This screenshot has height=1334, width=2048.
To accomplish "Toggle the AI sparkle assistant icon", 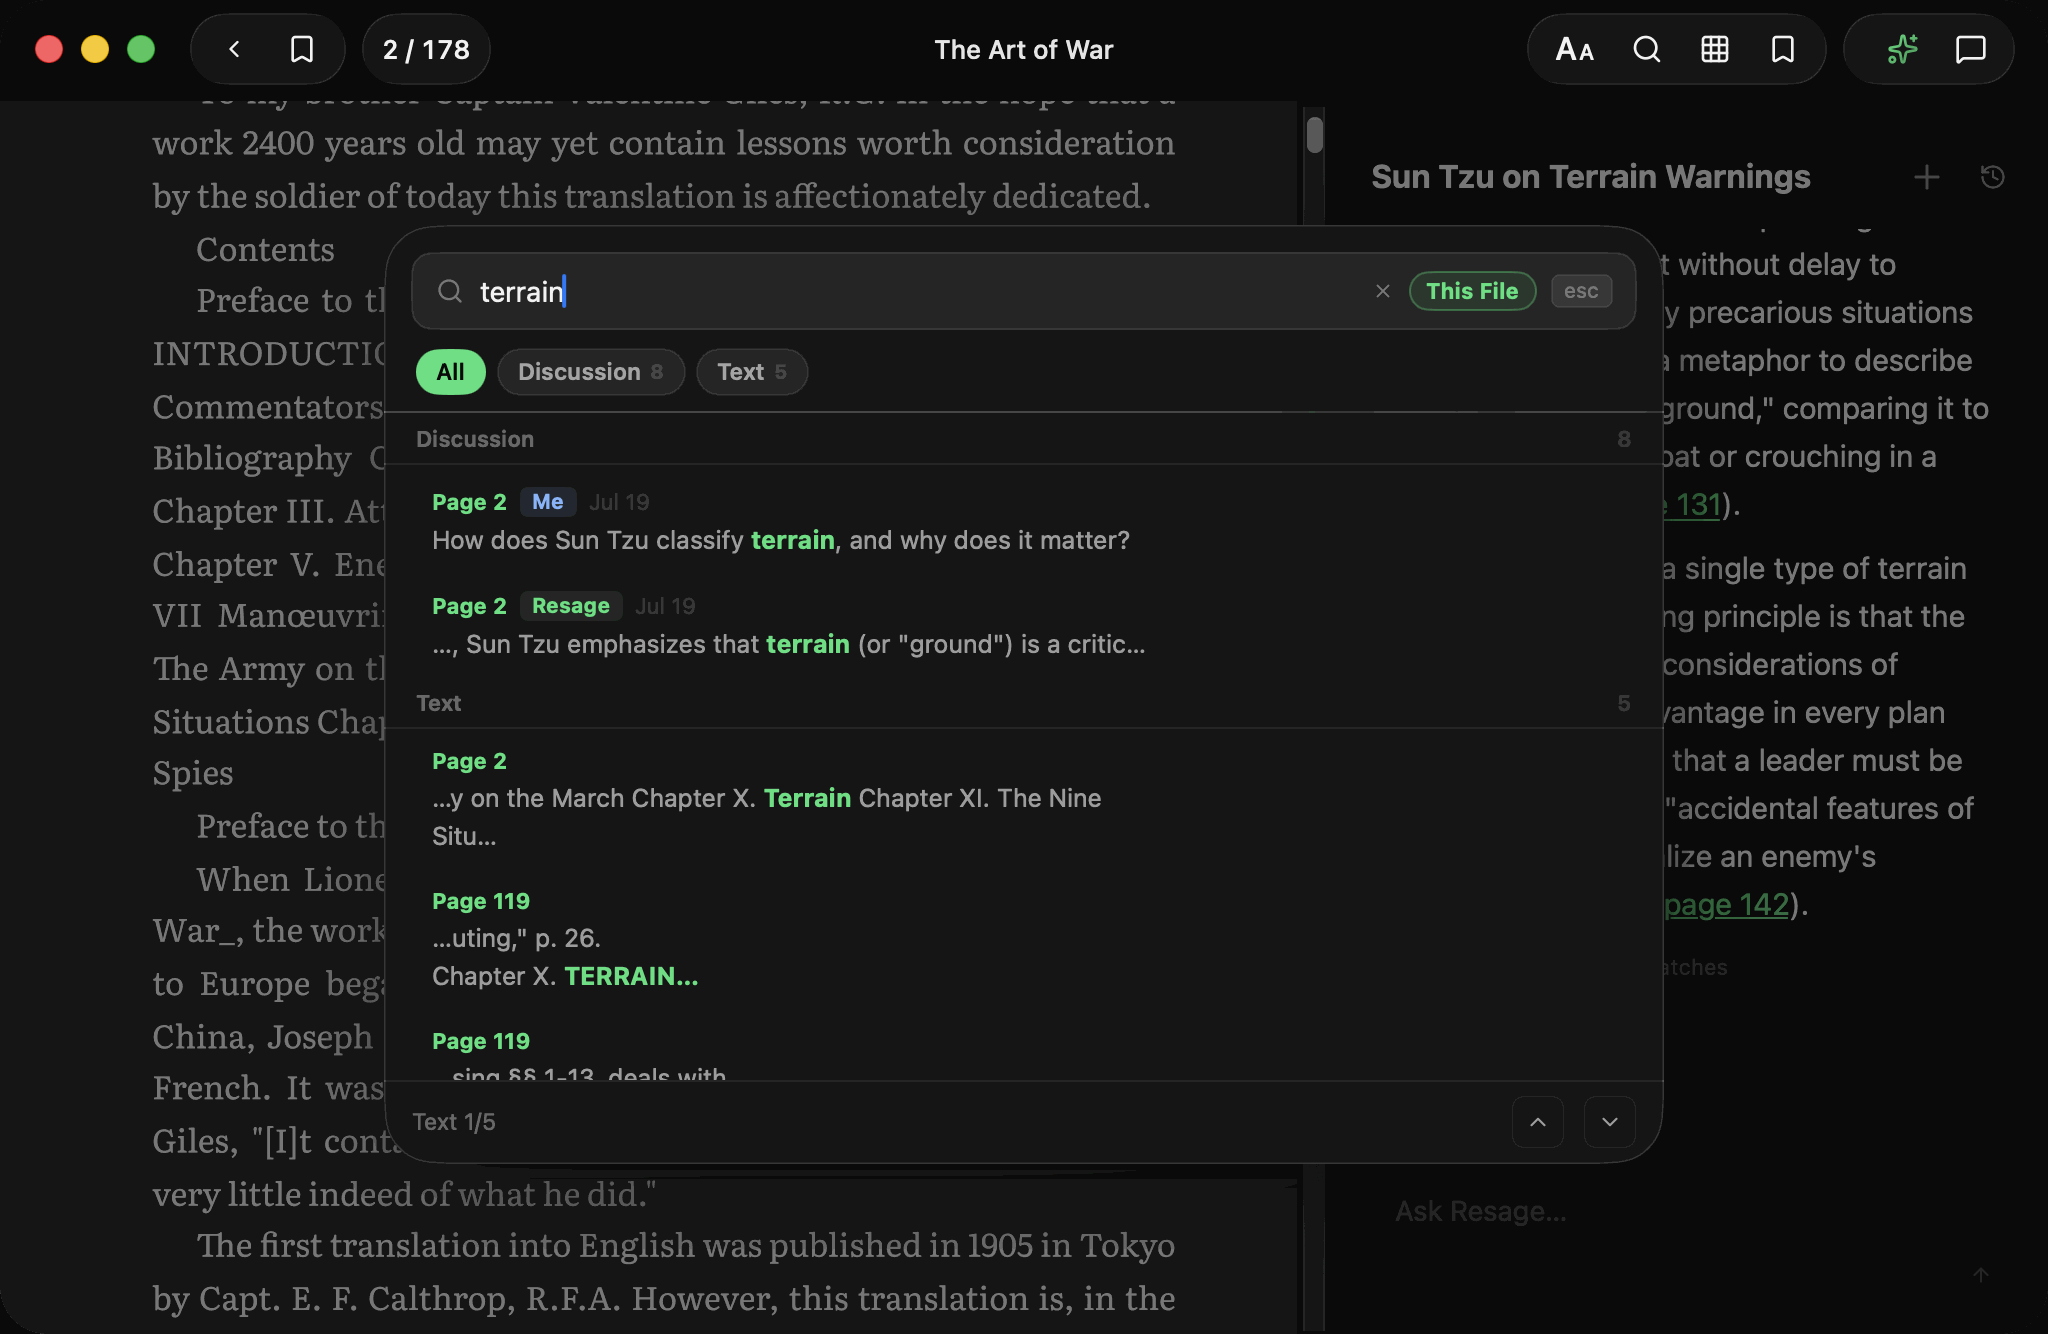I will pos(1902,49).
